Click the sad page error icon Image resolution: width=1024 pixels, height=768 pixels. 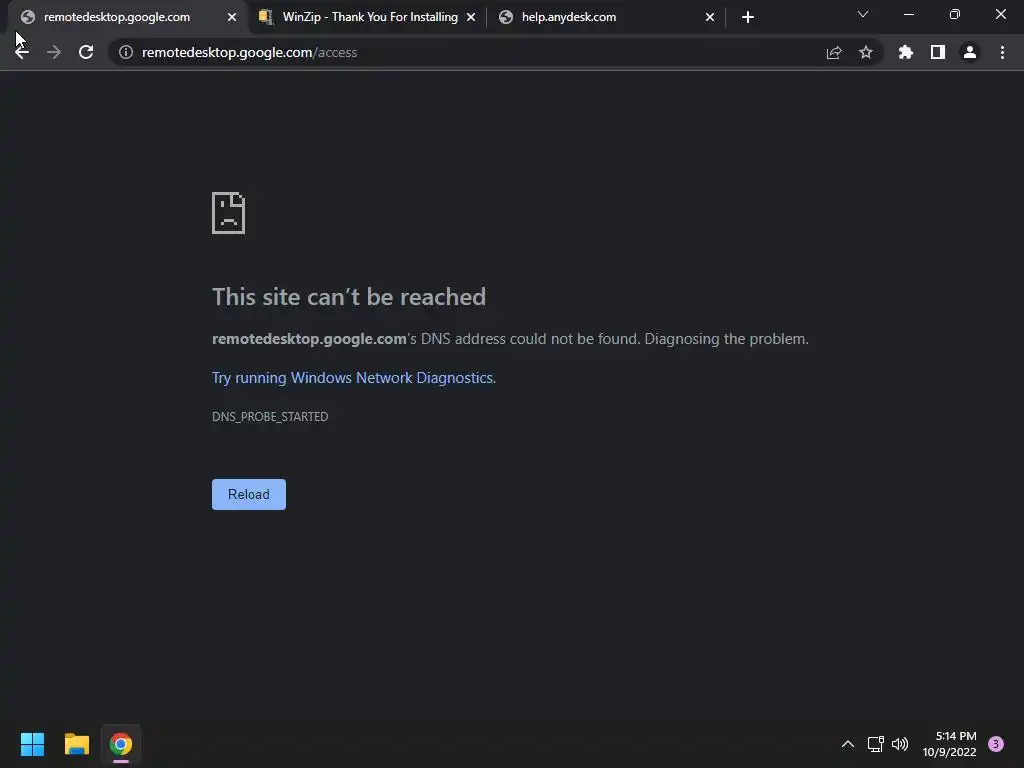tap(229, 213)
